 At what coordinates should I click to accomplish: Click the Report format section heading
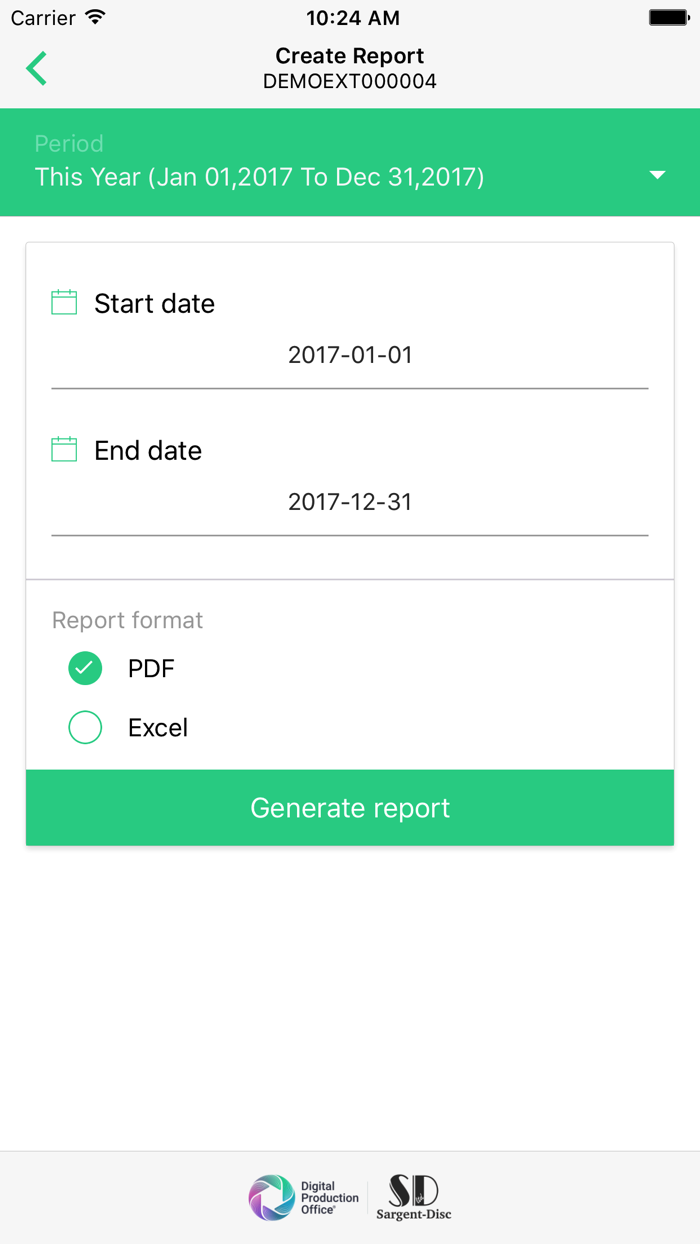coord(127,620)
